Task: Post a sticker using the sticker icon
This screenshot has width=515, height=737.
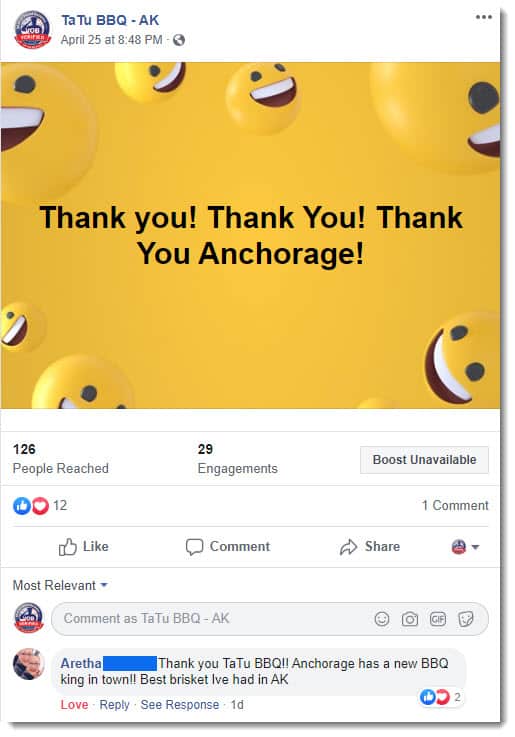Action: tap(466, 619)
